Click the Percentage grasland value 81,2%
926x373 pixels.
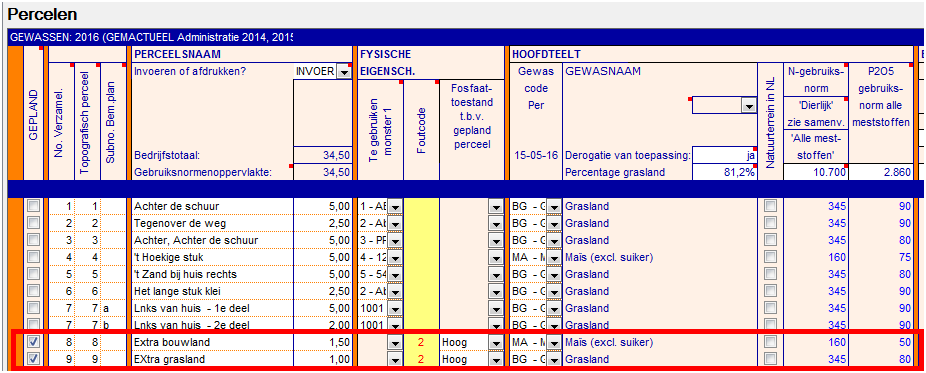point(724,173)
